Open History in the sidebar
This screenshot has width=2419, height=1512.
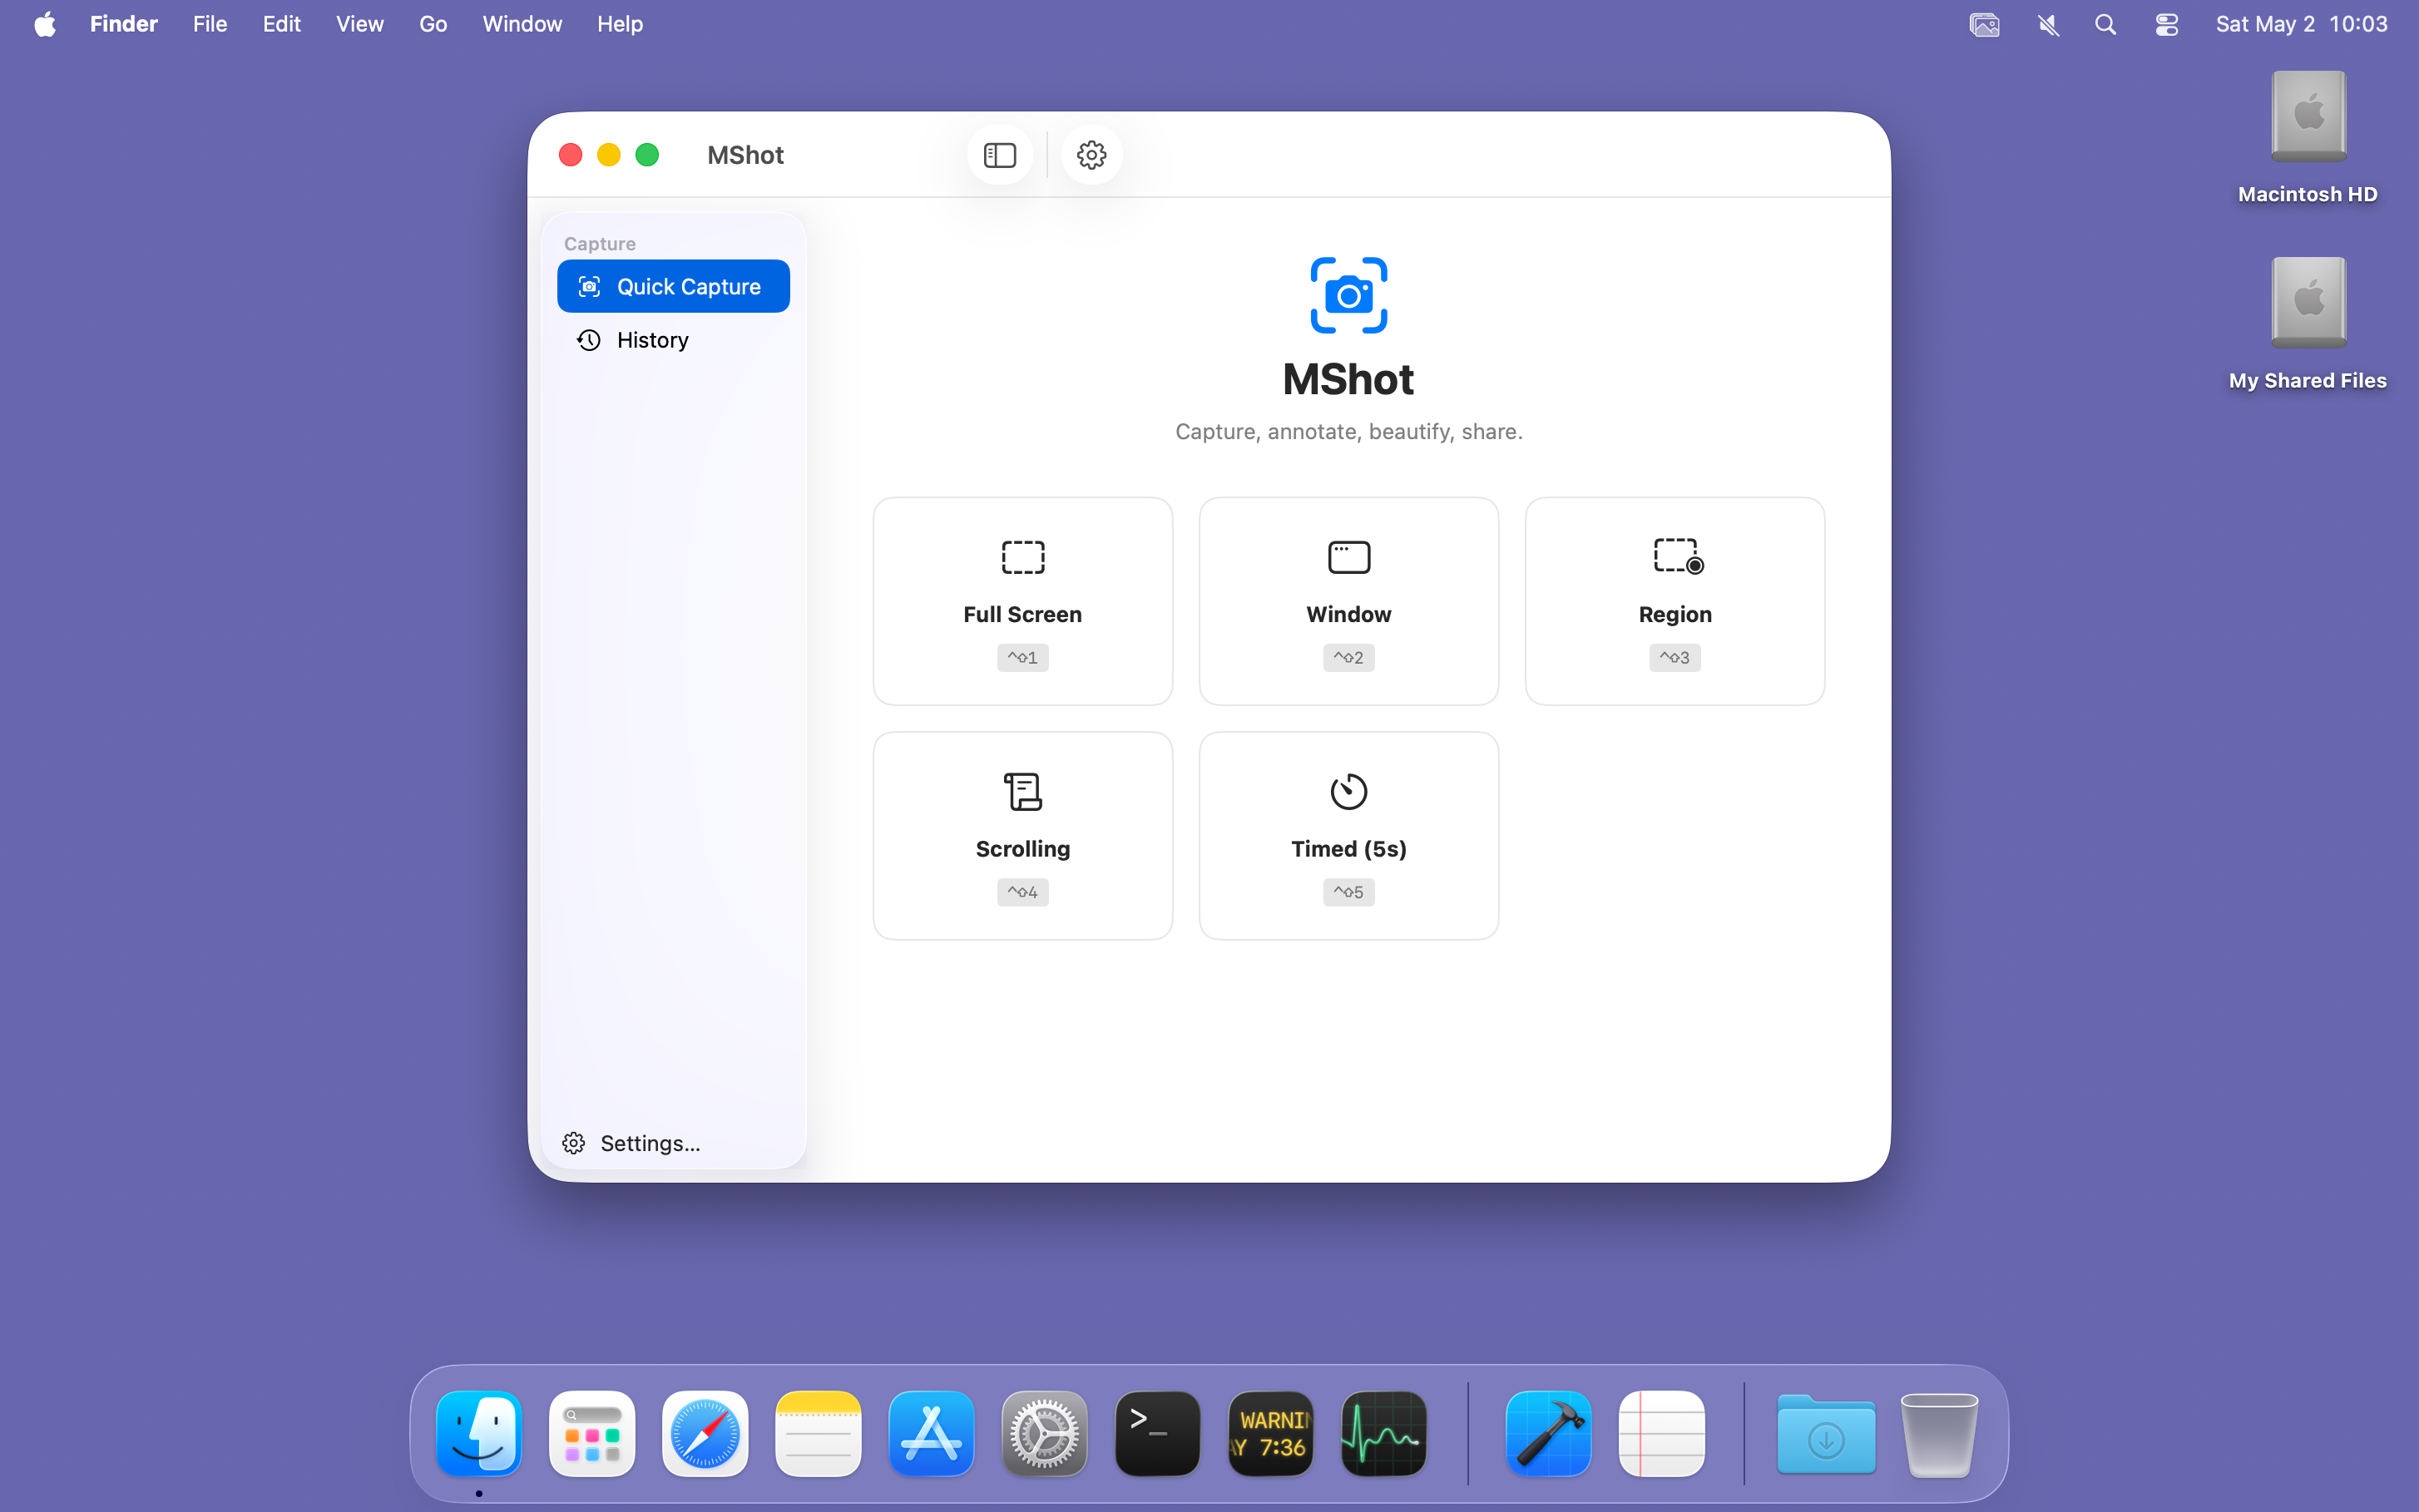[x=673, y=340]
